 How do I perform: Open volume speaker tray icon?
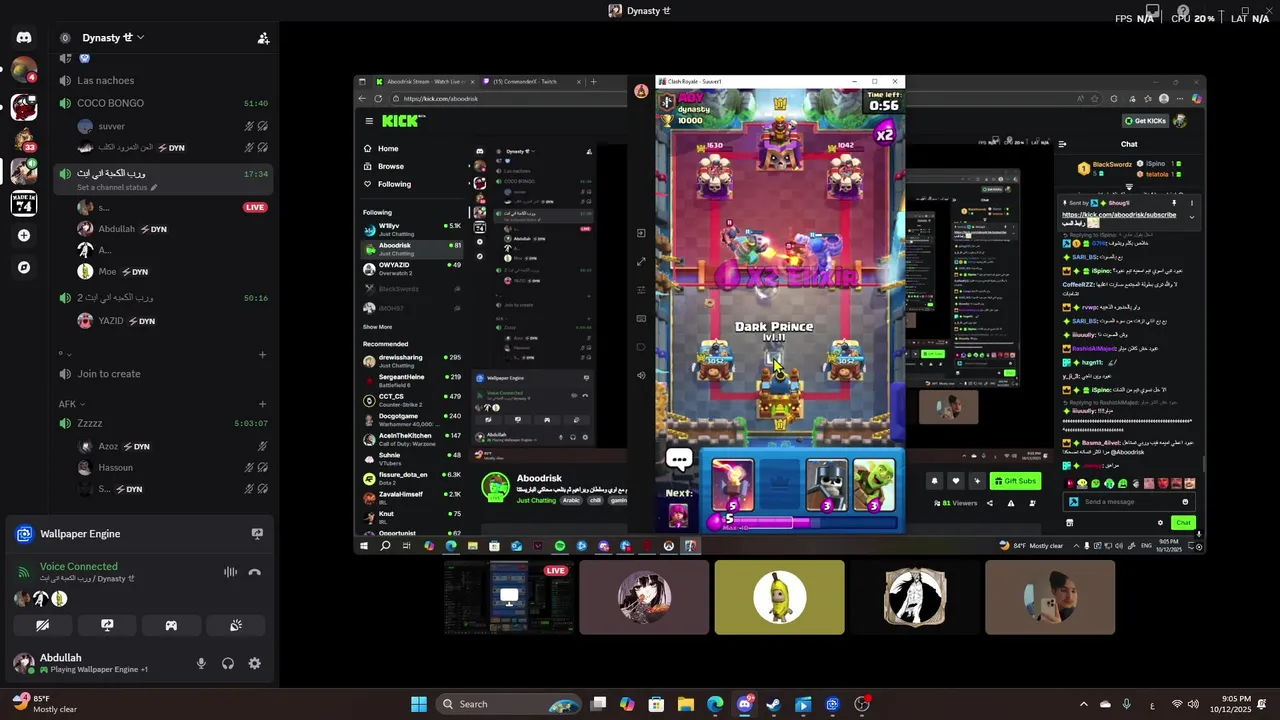click(1193, 704)
